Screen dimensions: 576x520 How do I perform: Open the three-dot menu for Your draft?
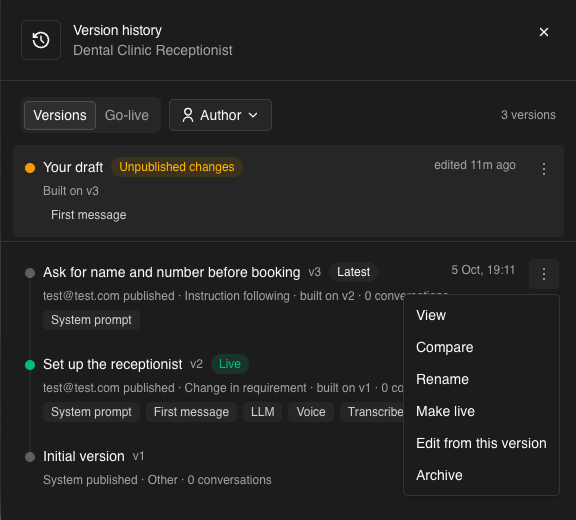click(x=544, y=169)
